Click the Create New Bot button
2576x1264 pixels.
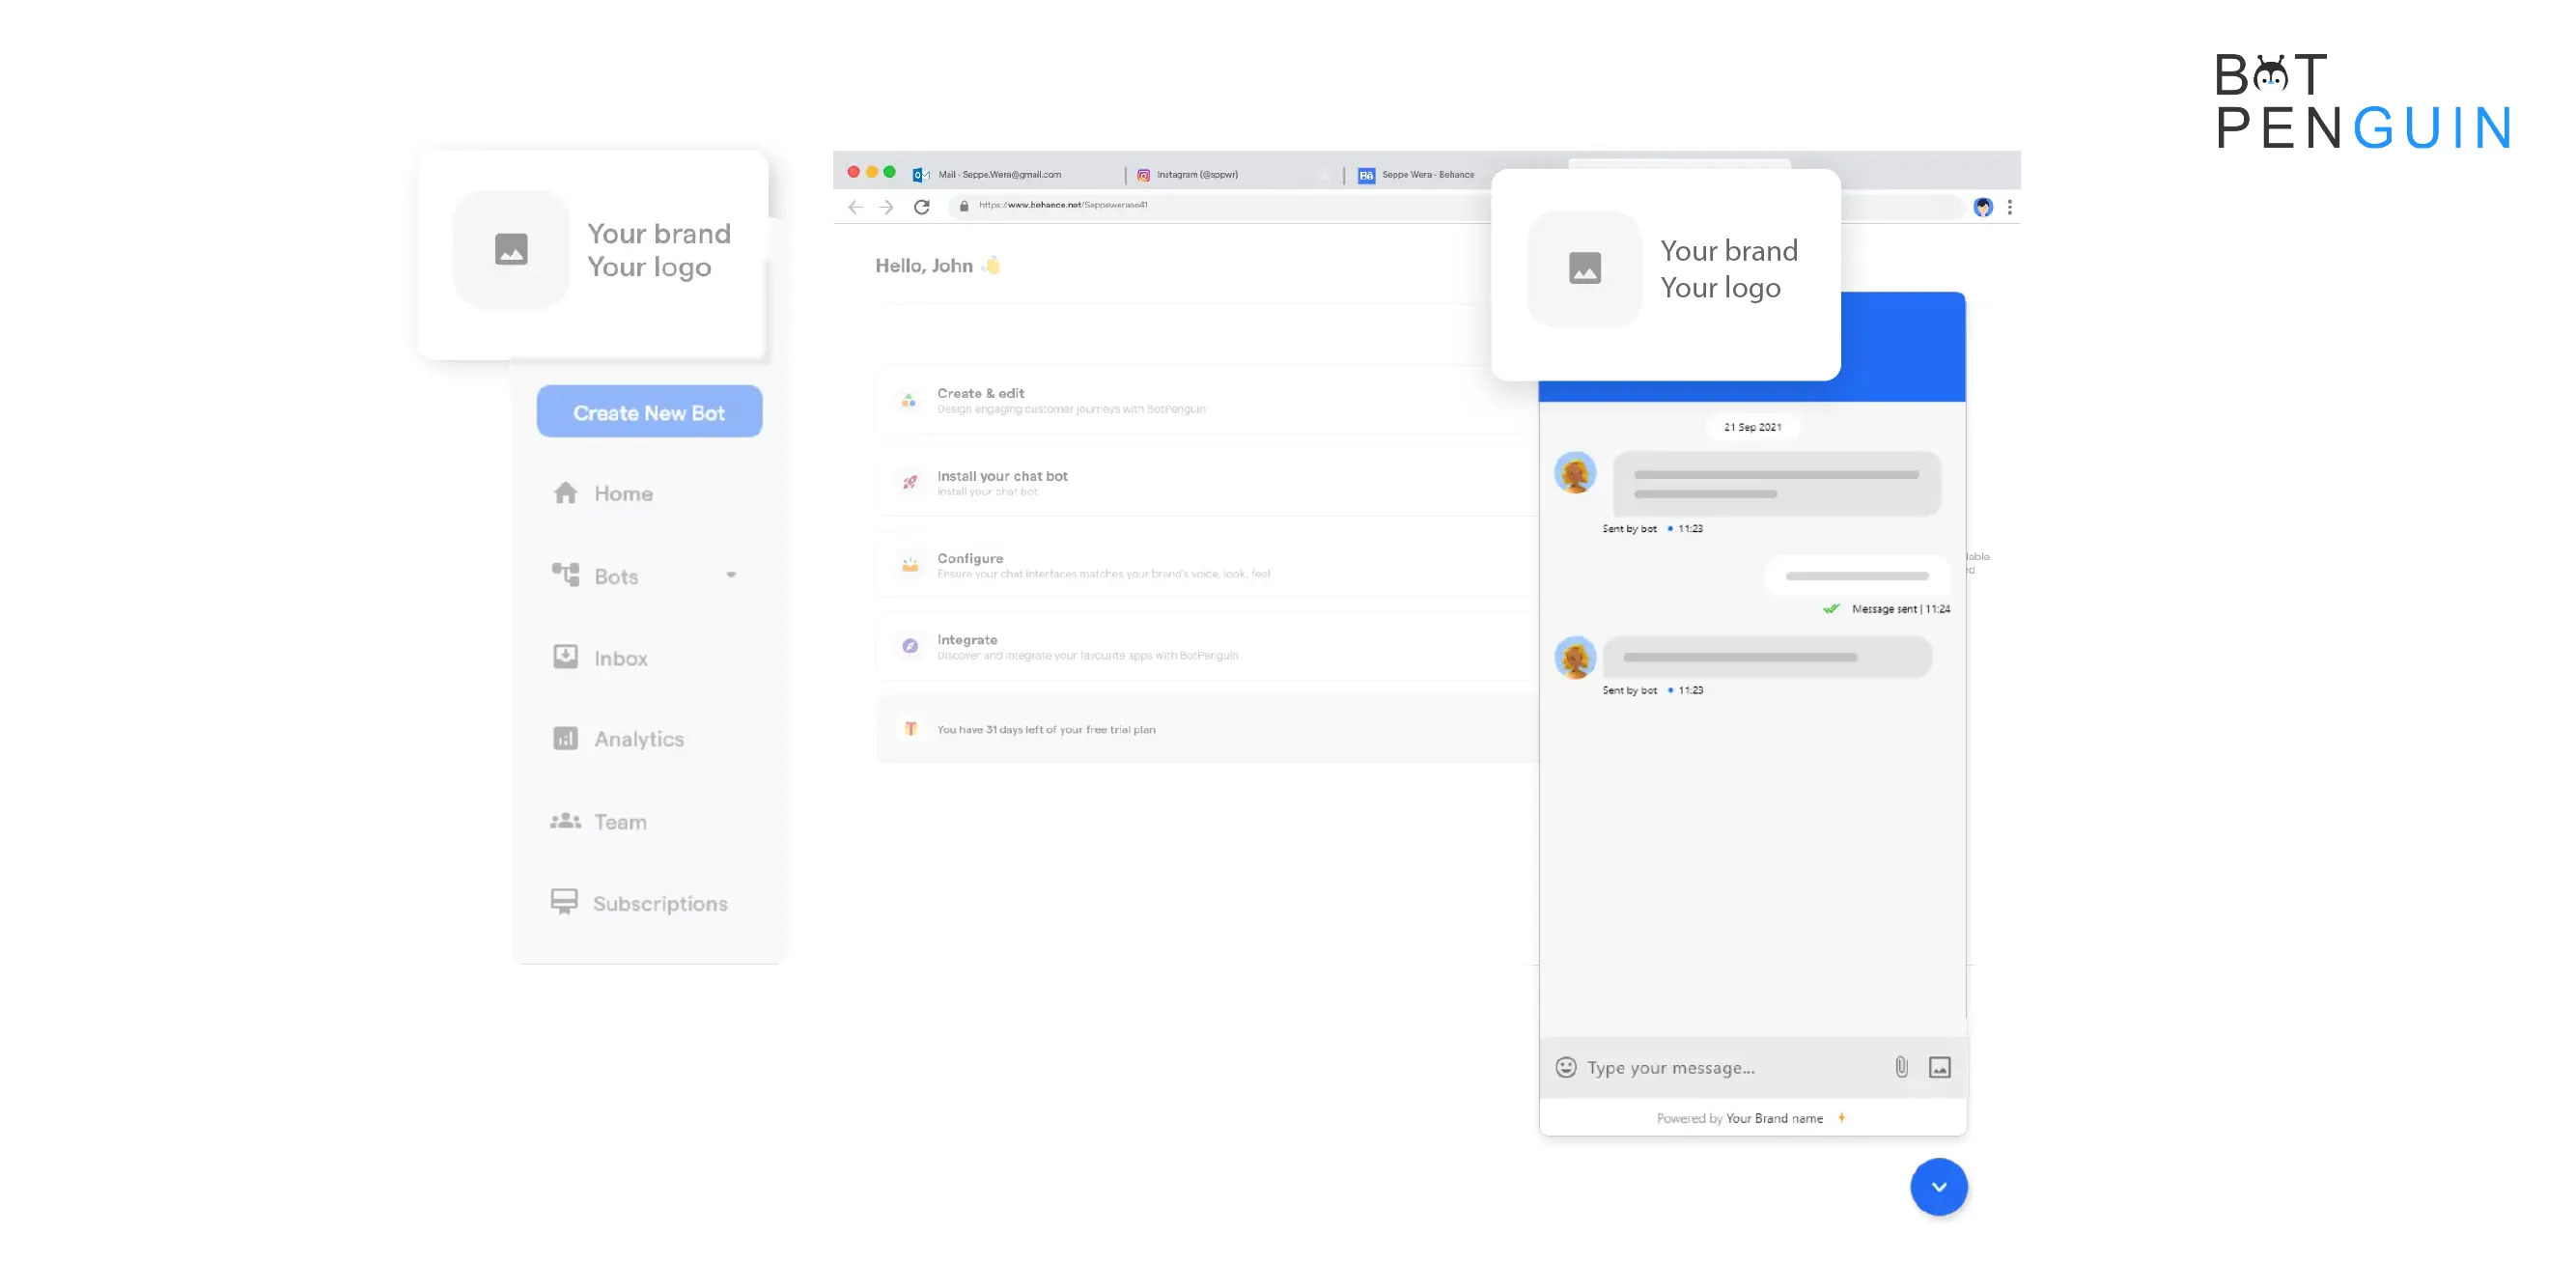coord(649,411)
